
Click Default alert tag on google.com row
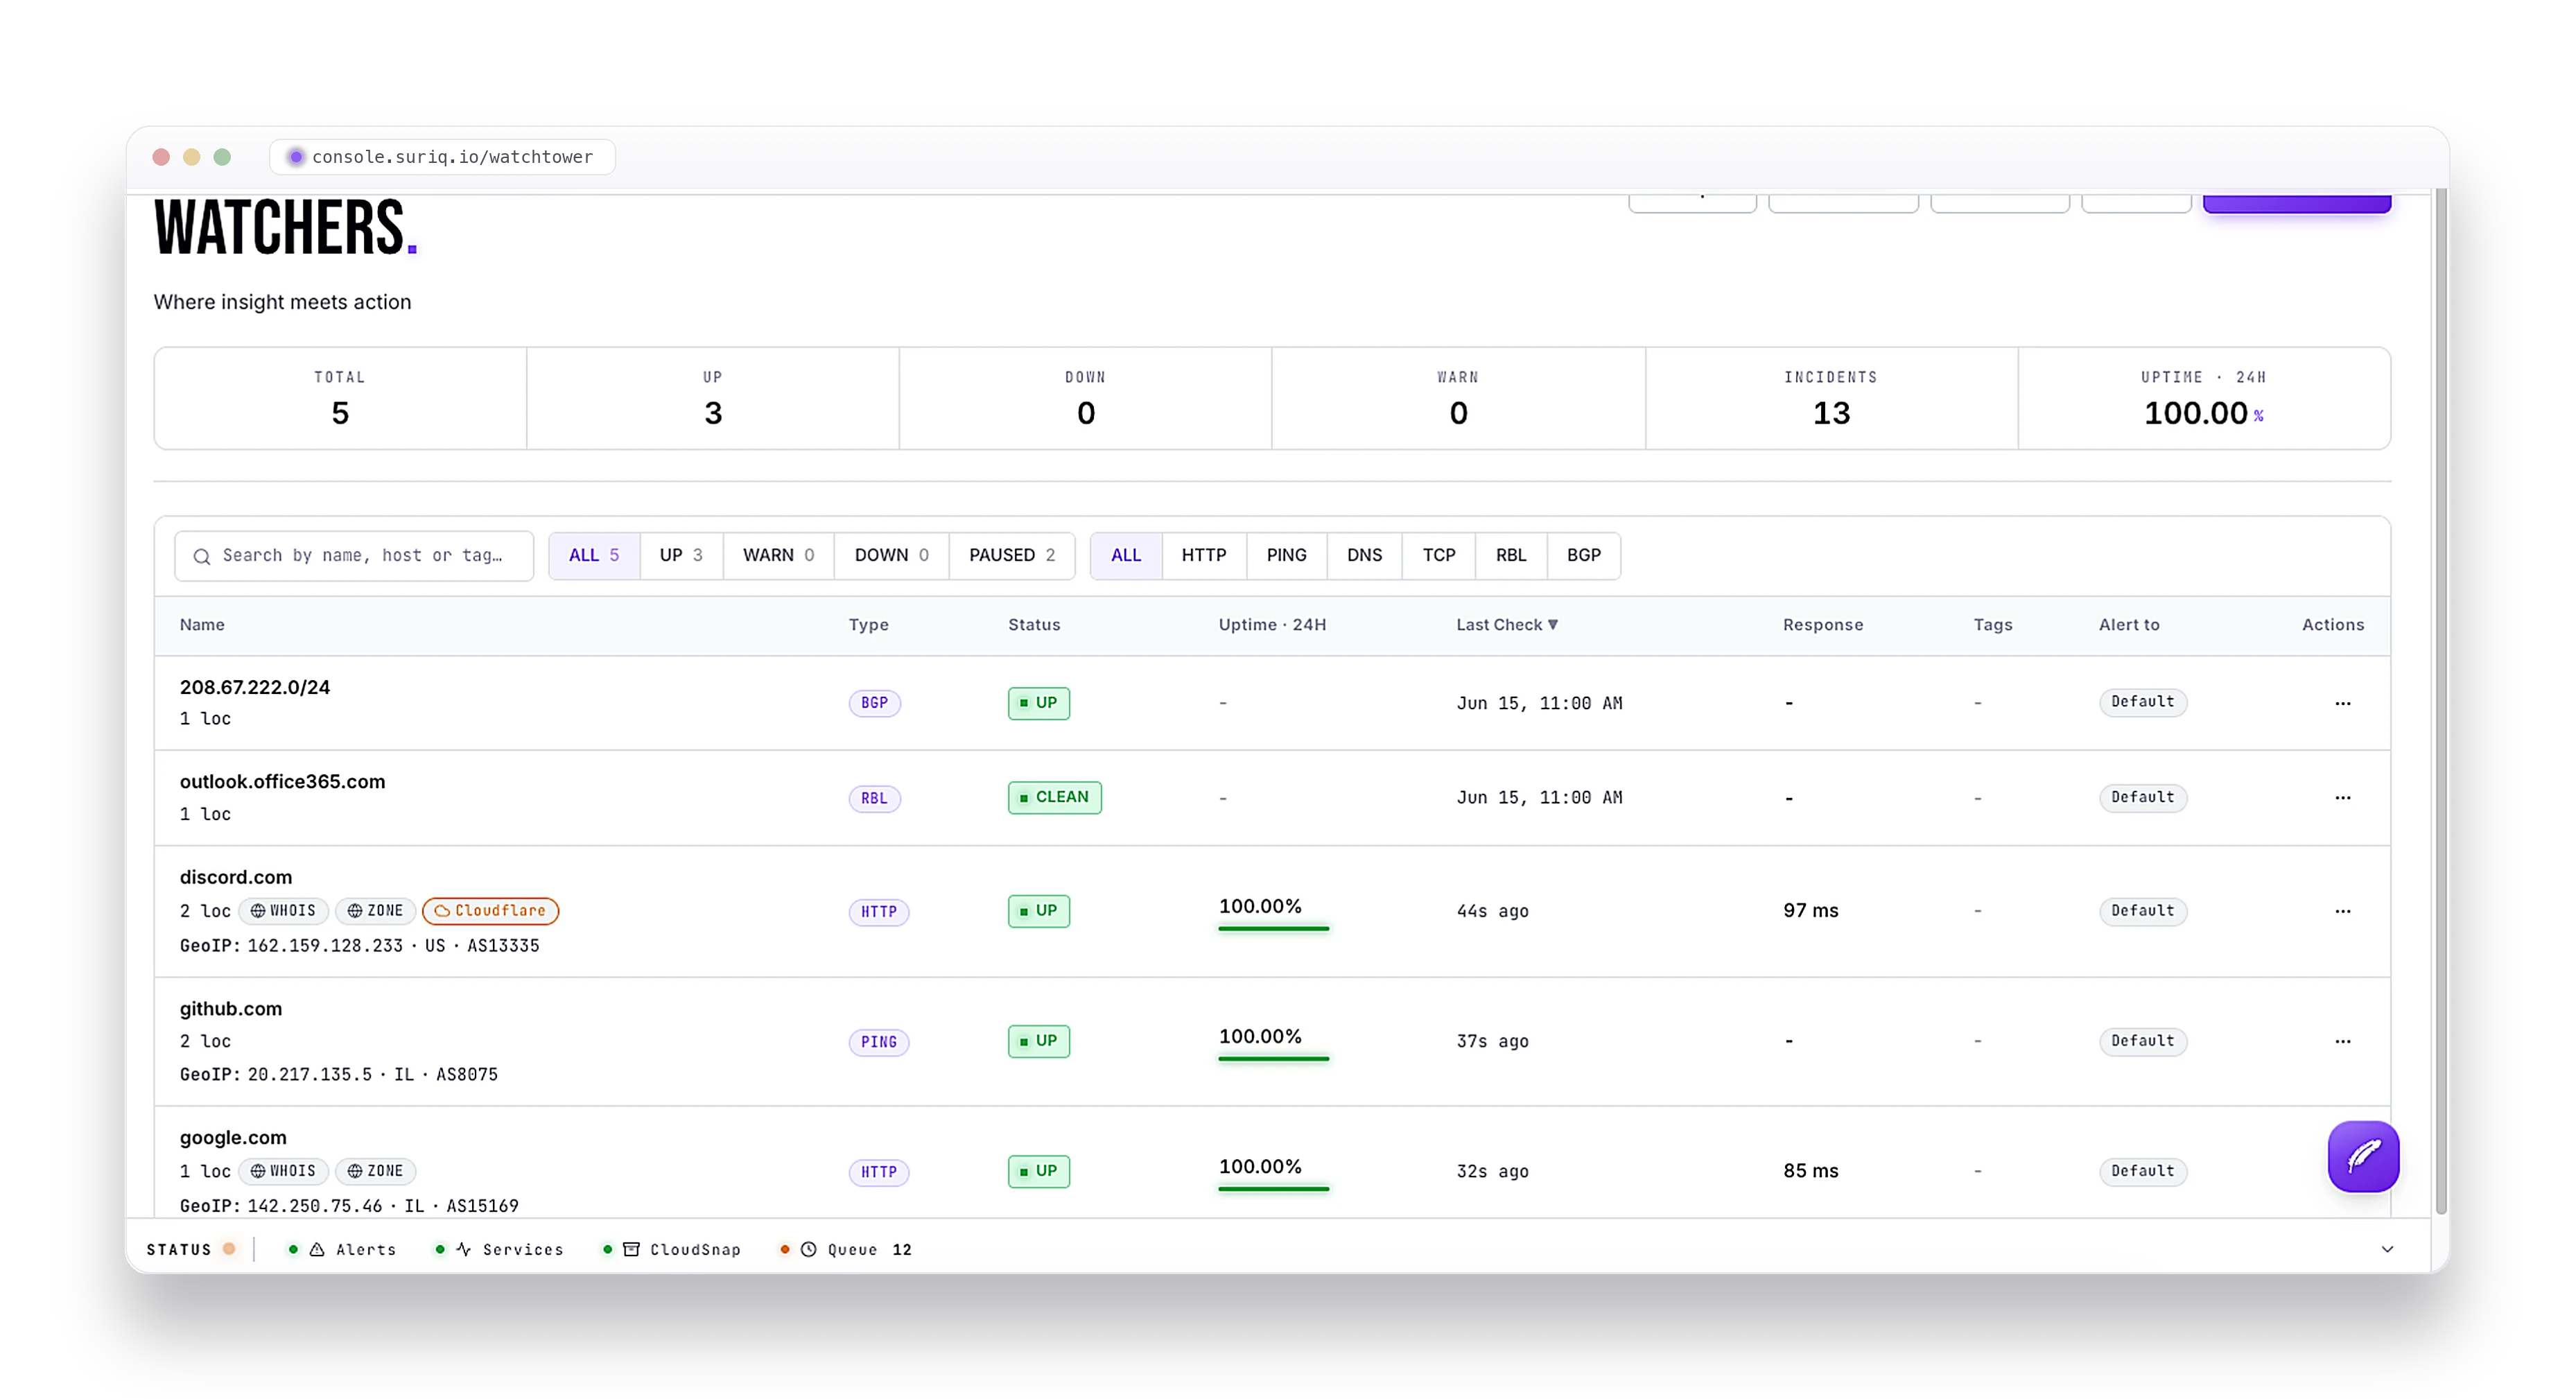pyautogui.click(x=2142, y=1171)
